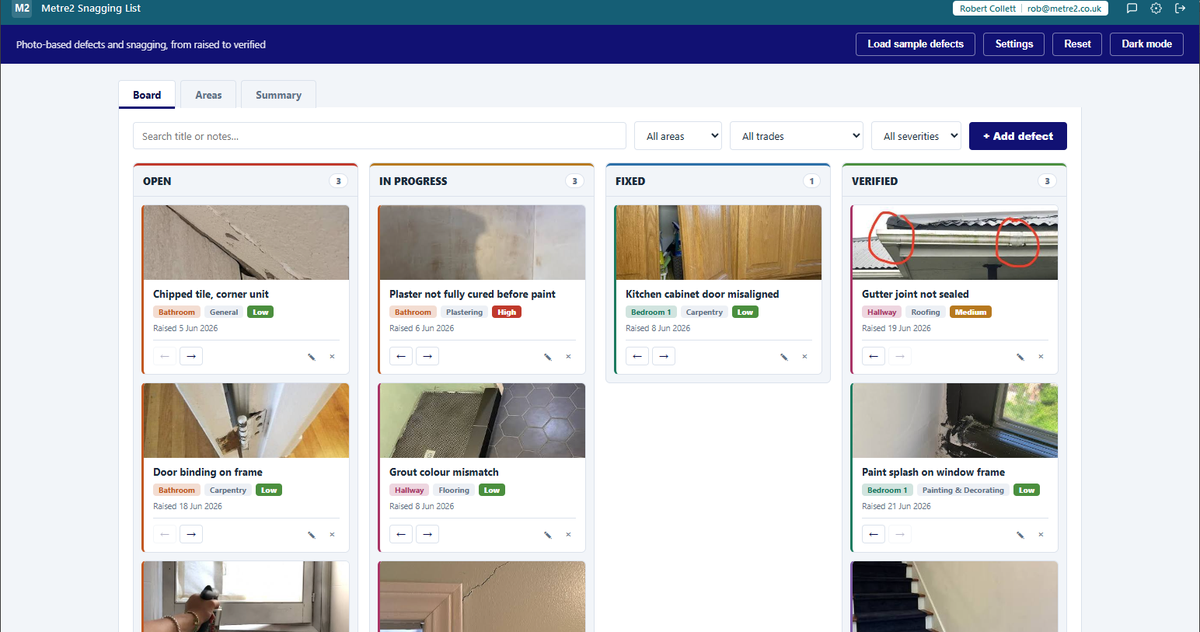The width and height of the screenshot is (1200, 632).
Task: Move Grout colour mismatch card forward
Action: tap(427, 534)
